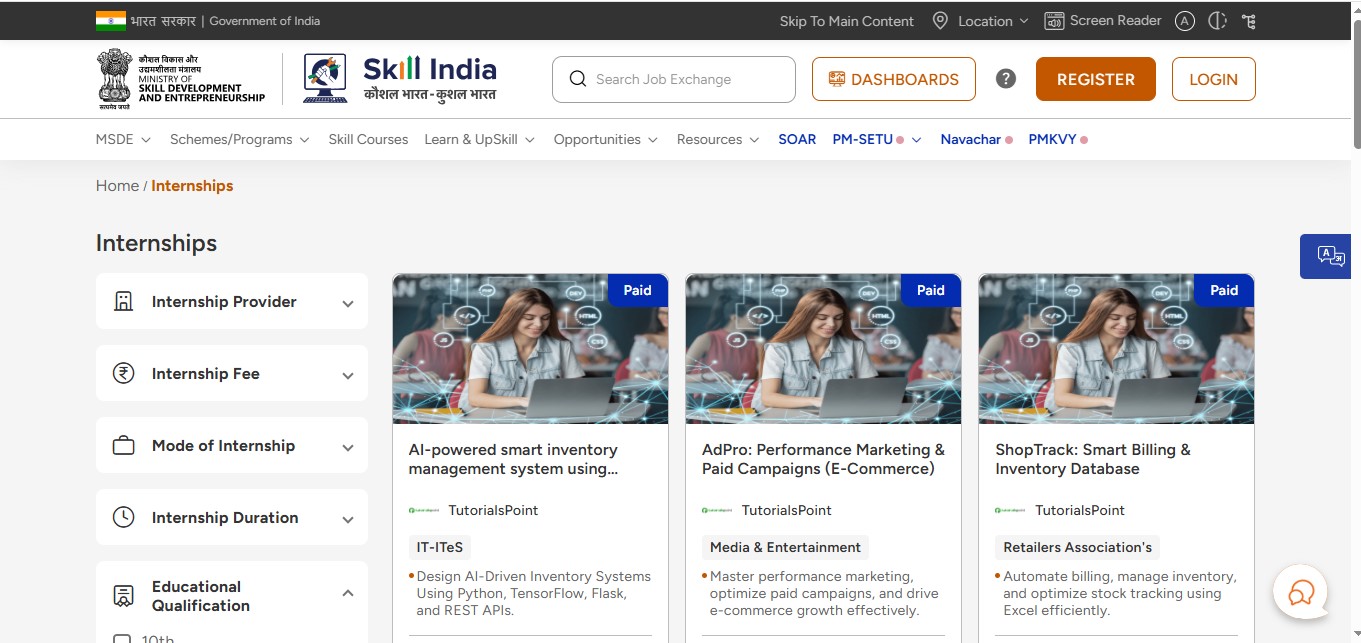Image resolution: width=1361 pixels, height=643 pixels.
Task: Go to Home via the breadcrumb
Action: pos(117,186)
